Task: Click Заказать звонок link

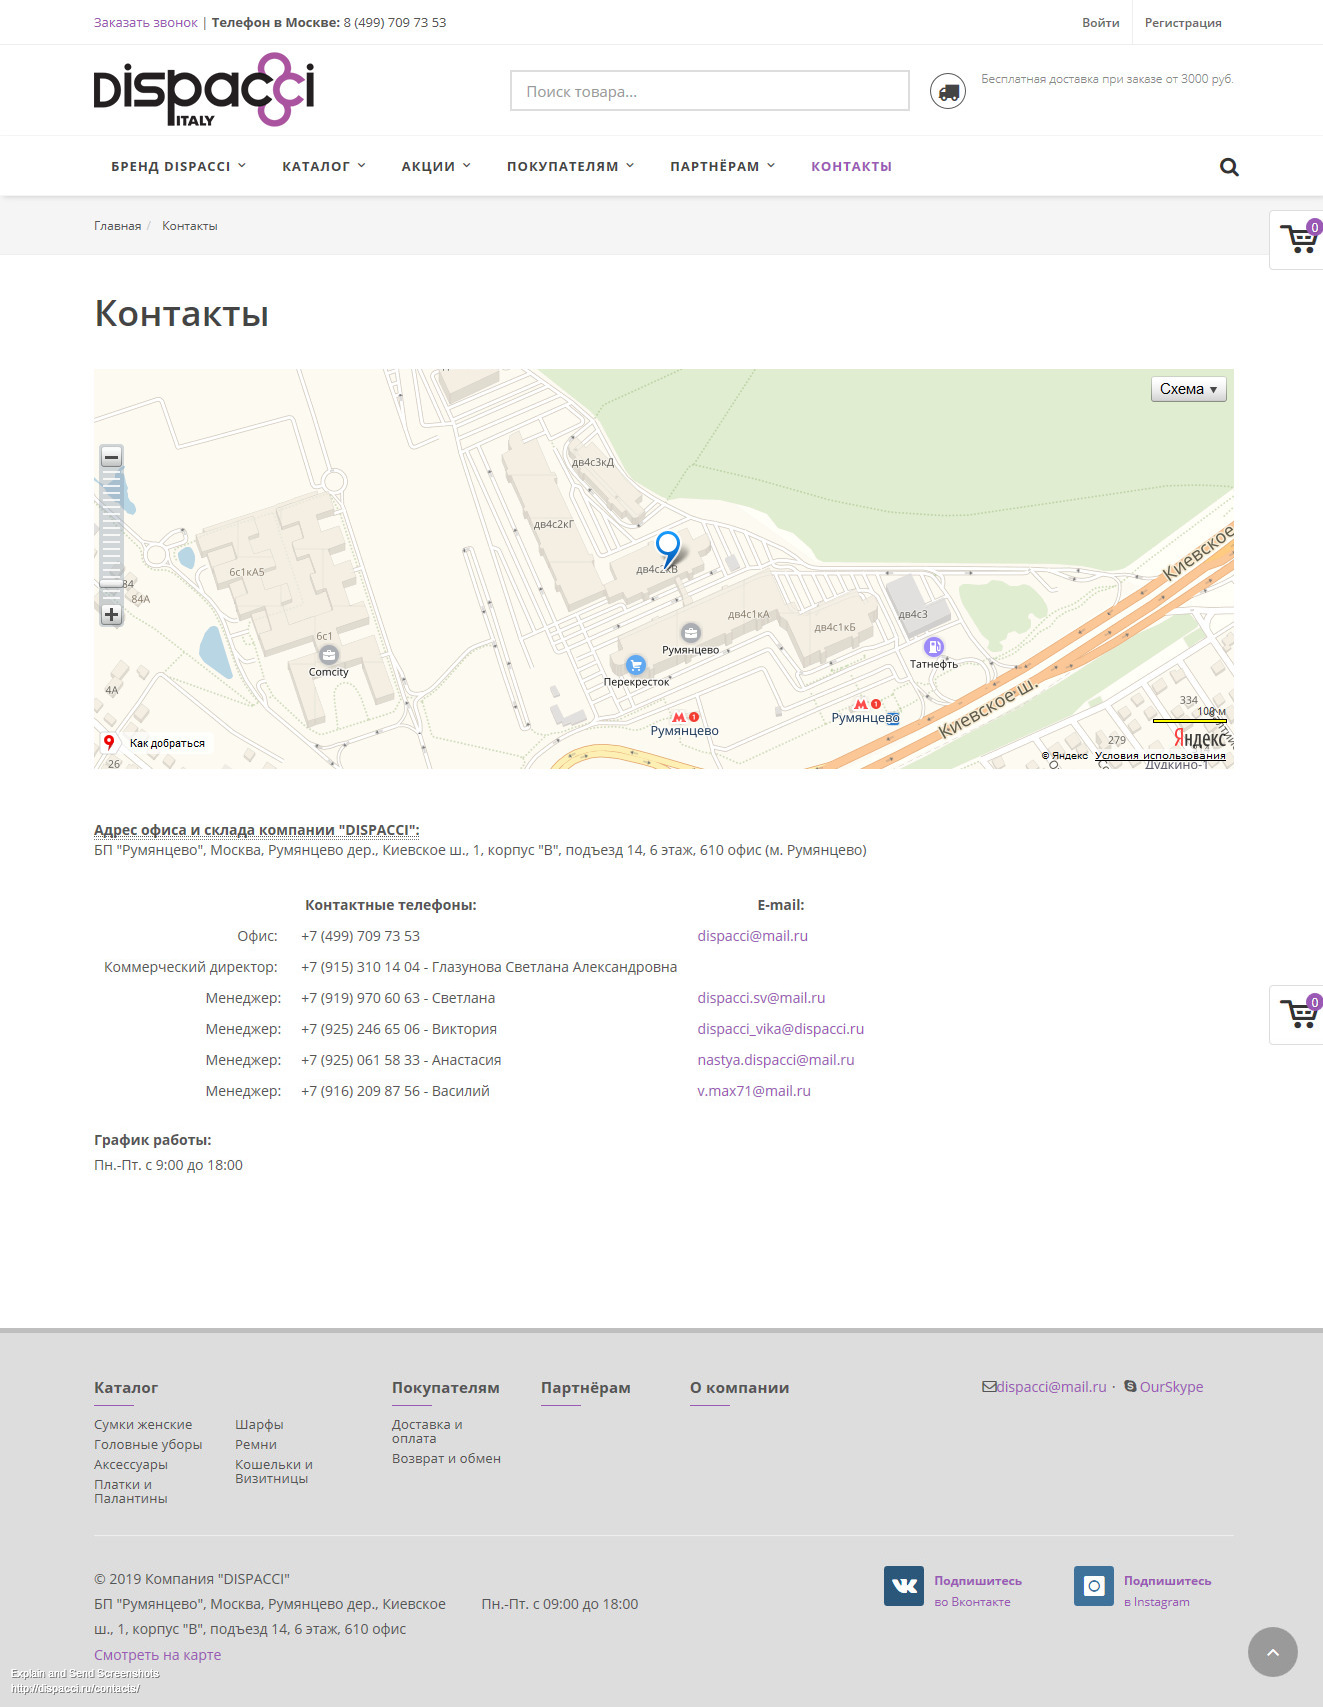Action: (x=146, y=22)
